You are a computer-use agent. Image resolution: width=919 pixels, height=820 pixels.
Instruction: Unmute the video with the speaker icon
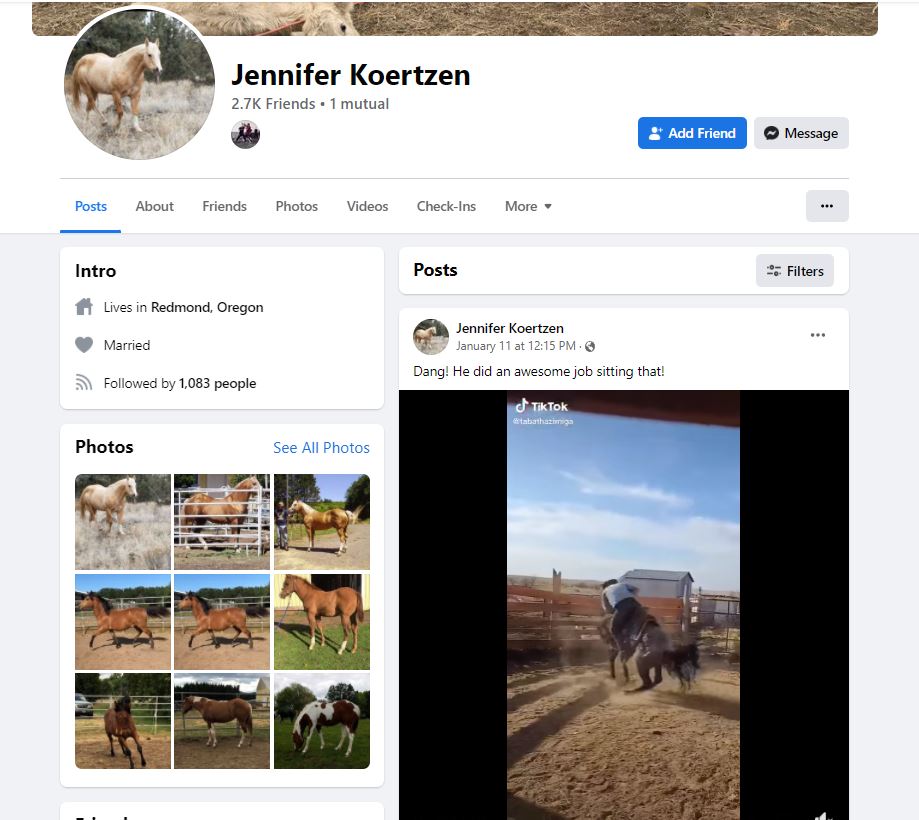824,815
